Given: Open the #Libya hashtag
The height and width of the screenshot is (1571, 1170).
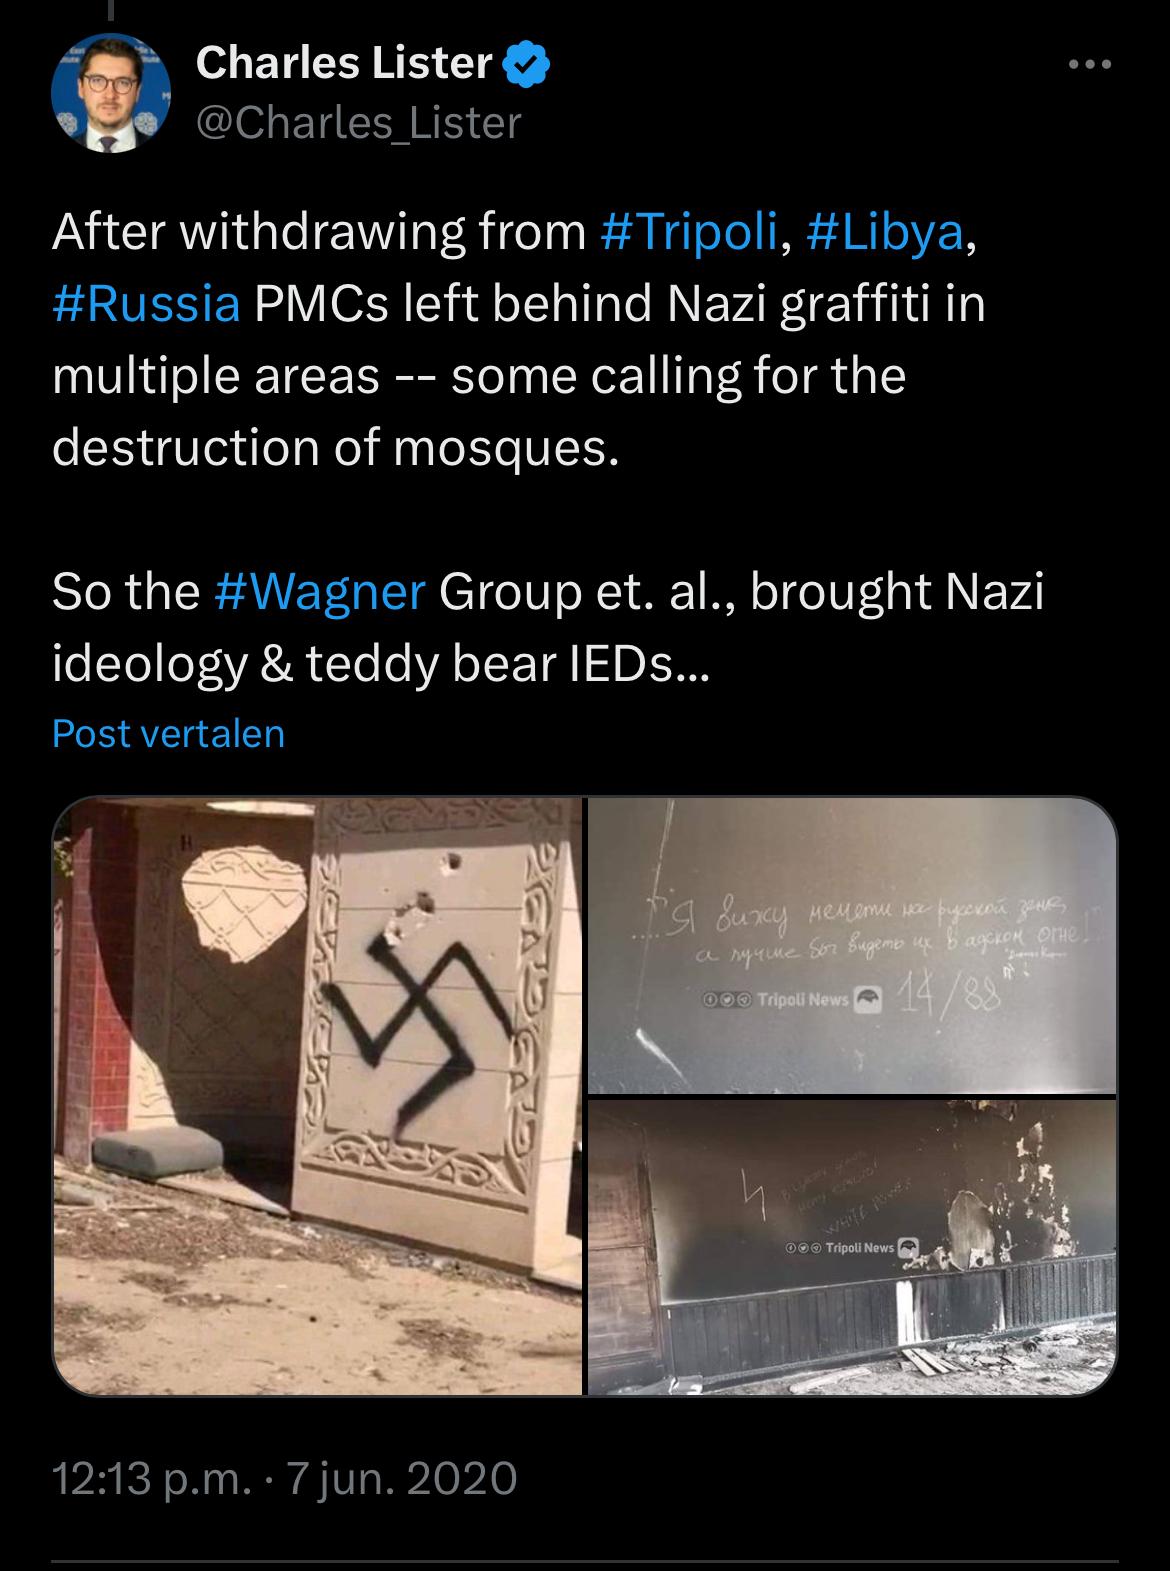Looking at the screenshot, I should click(884, 232).
